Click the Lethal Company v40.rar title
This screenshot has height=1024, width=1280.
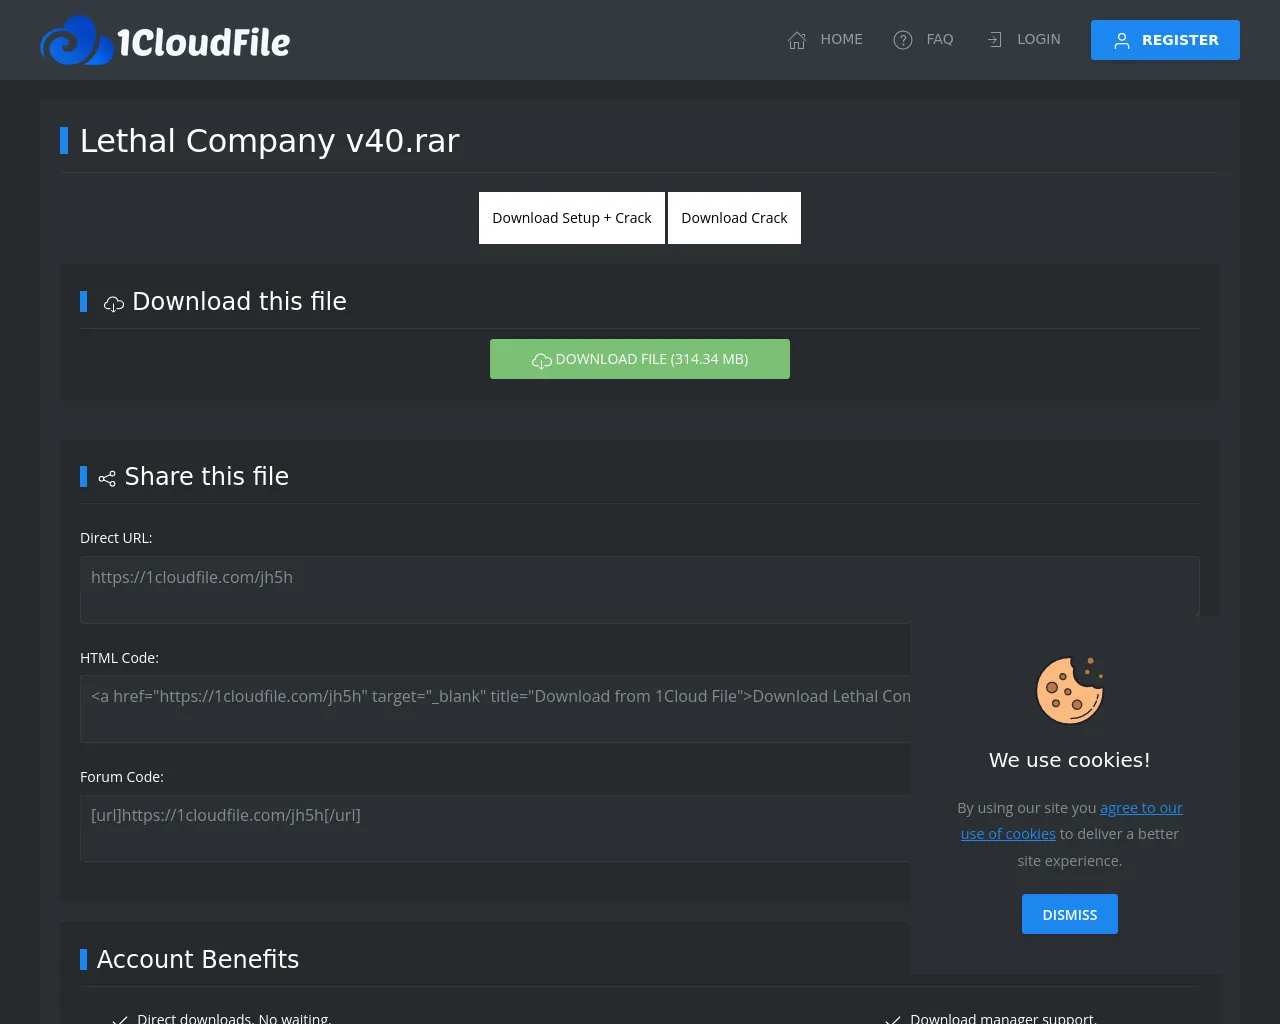tap(269, 141)
